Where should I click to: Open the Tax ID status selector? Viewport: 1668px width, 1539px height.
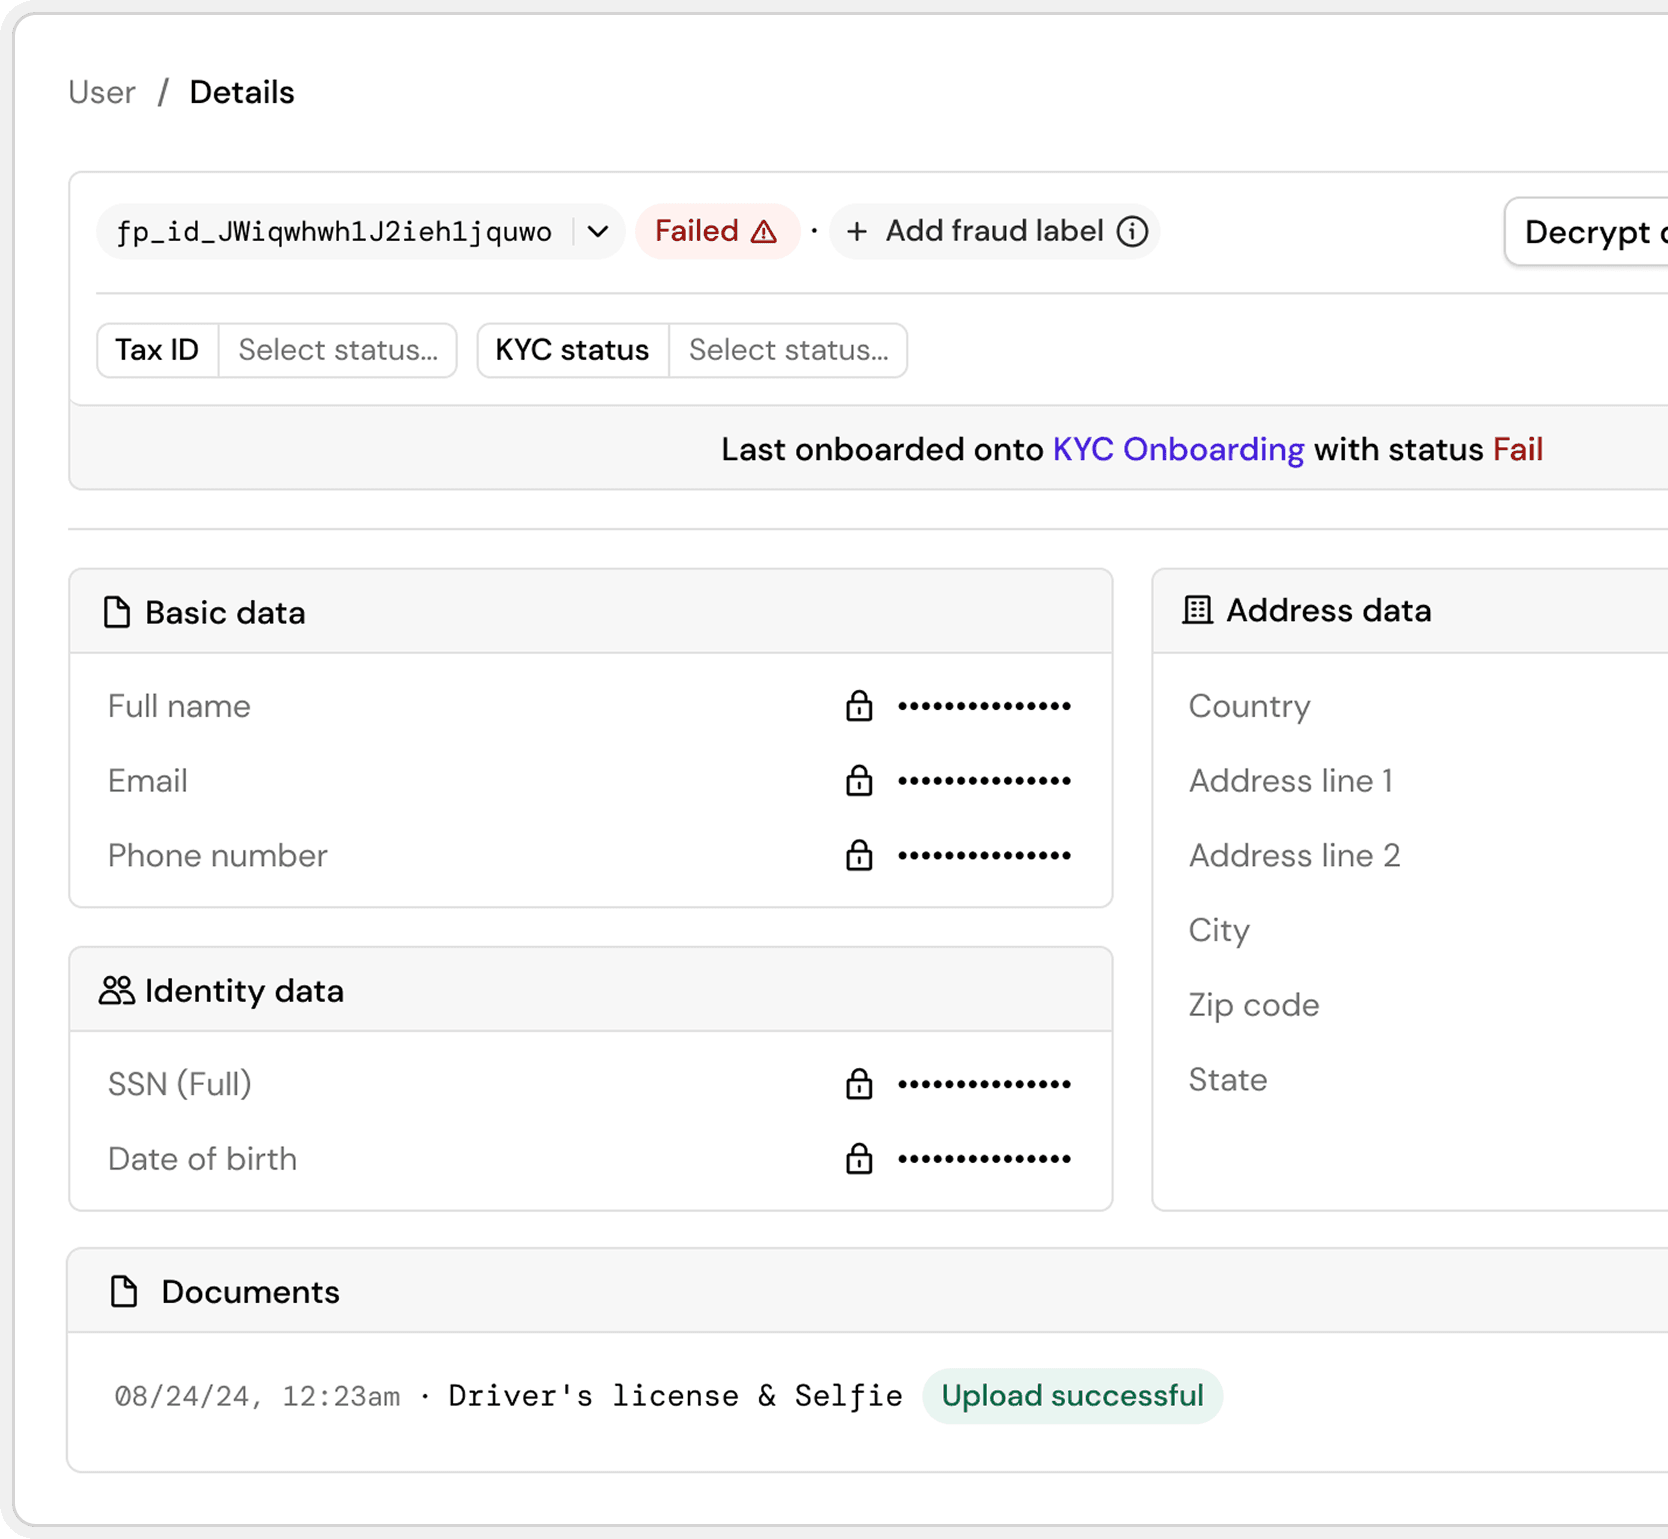point(338,350)
